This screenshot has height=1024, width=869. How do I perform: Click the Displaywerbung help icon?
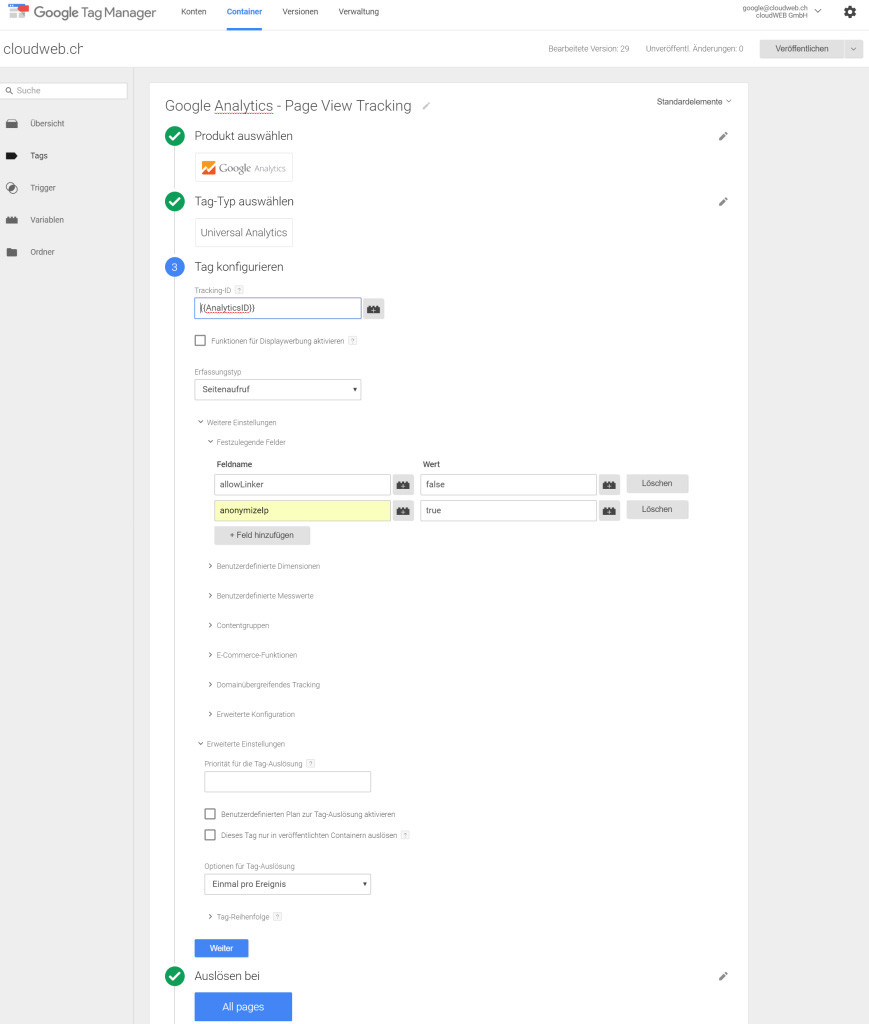tap(353, 341)
